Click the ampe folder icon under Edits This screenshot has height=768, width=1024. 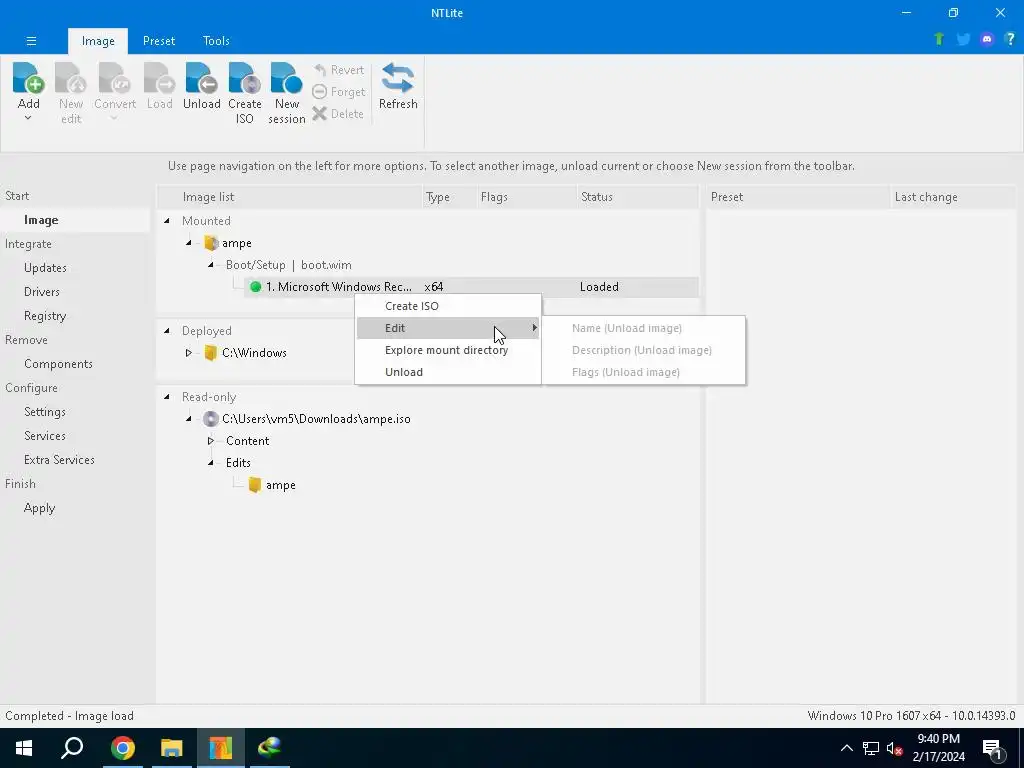click(255, 485)
